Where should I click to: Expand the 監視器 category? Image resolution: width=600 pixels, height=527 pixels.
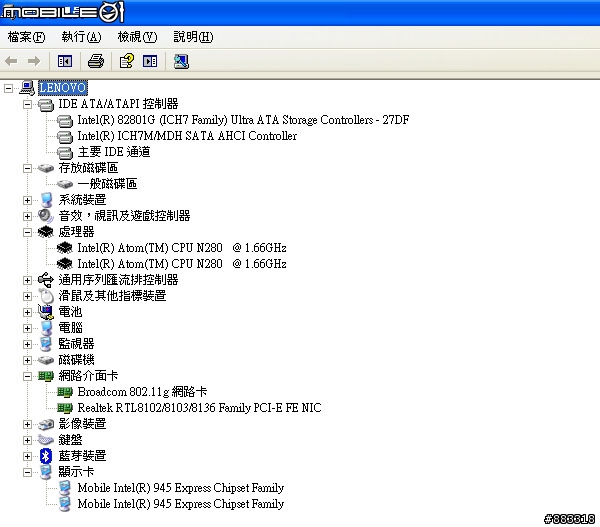(x=27, y=344)
